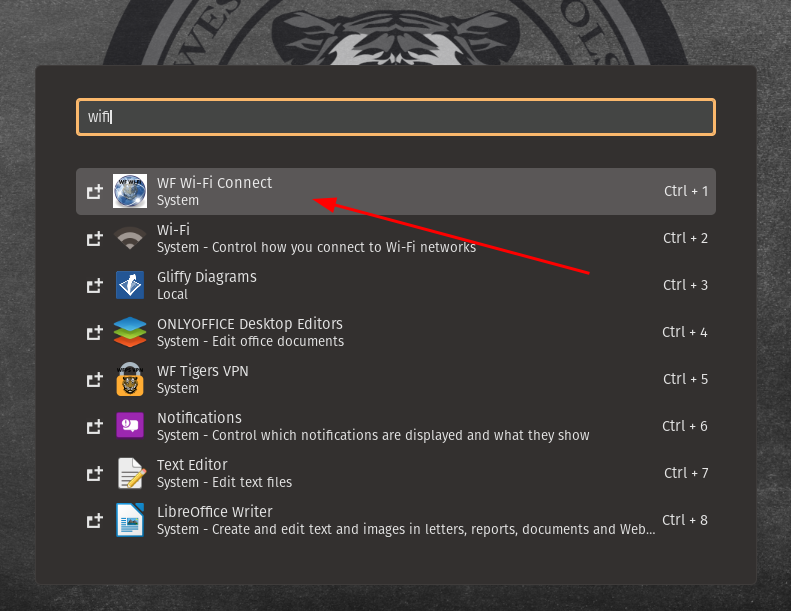Image resolution: width=791 pixels, height=611 pixels.
Task: Click the Ctrl + 5 shortcut label
Action: [x=686, y=379]
